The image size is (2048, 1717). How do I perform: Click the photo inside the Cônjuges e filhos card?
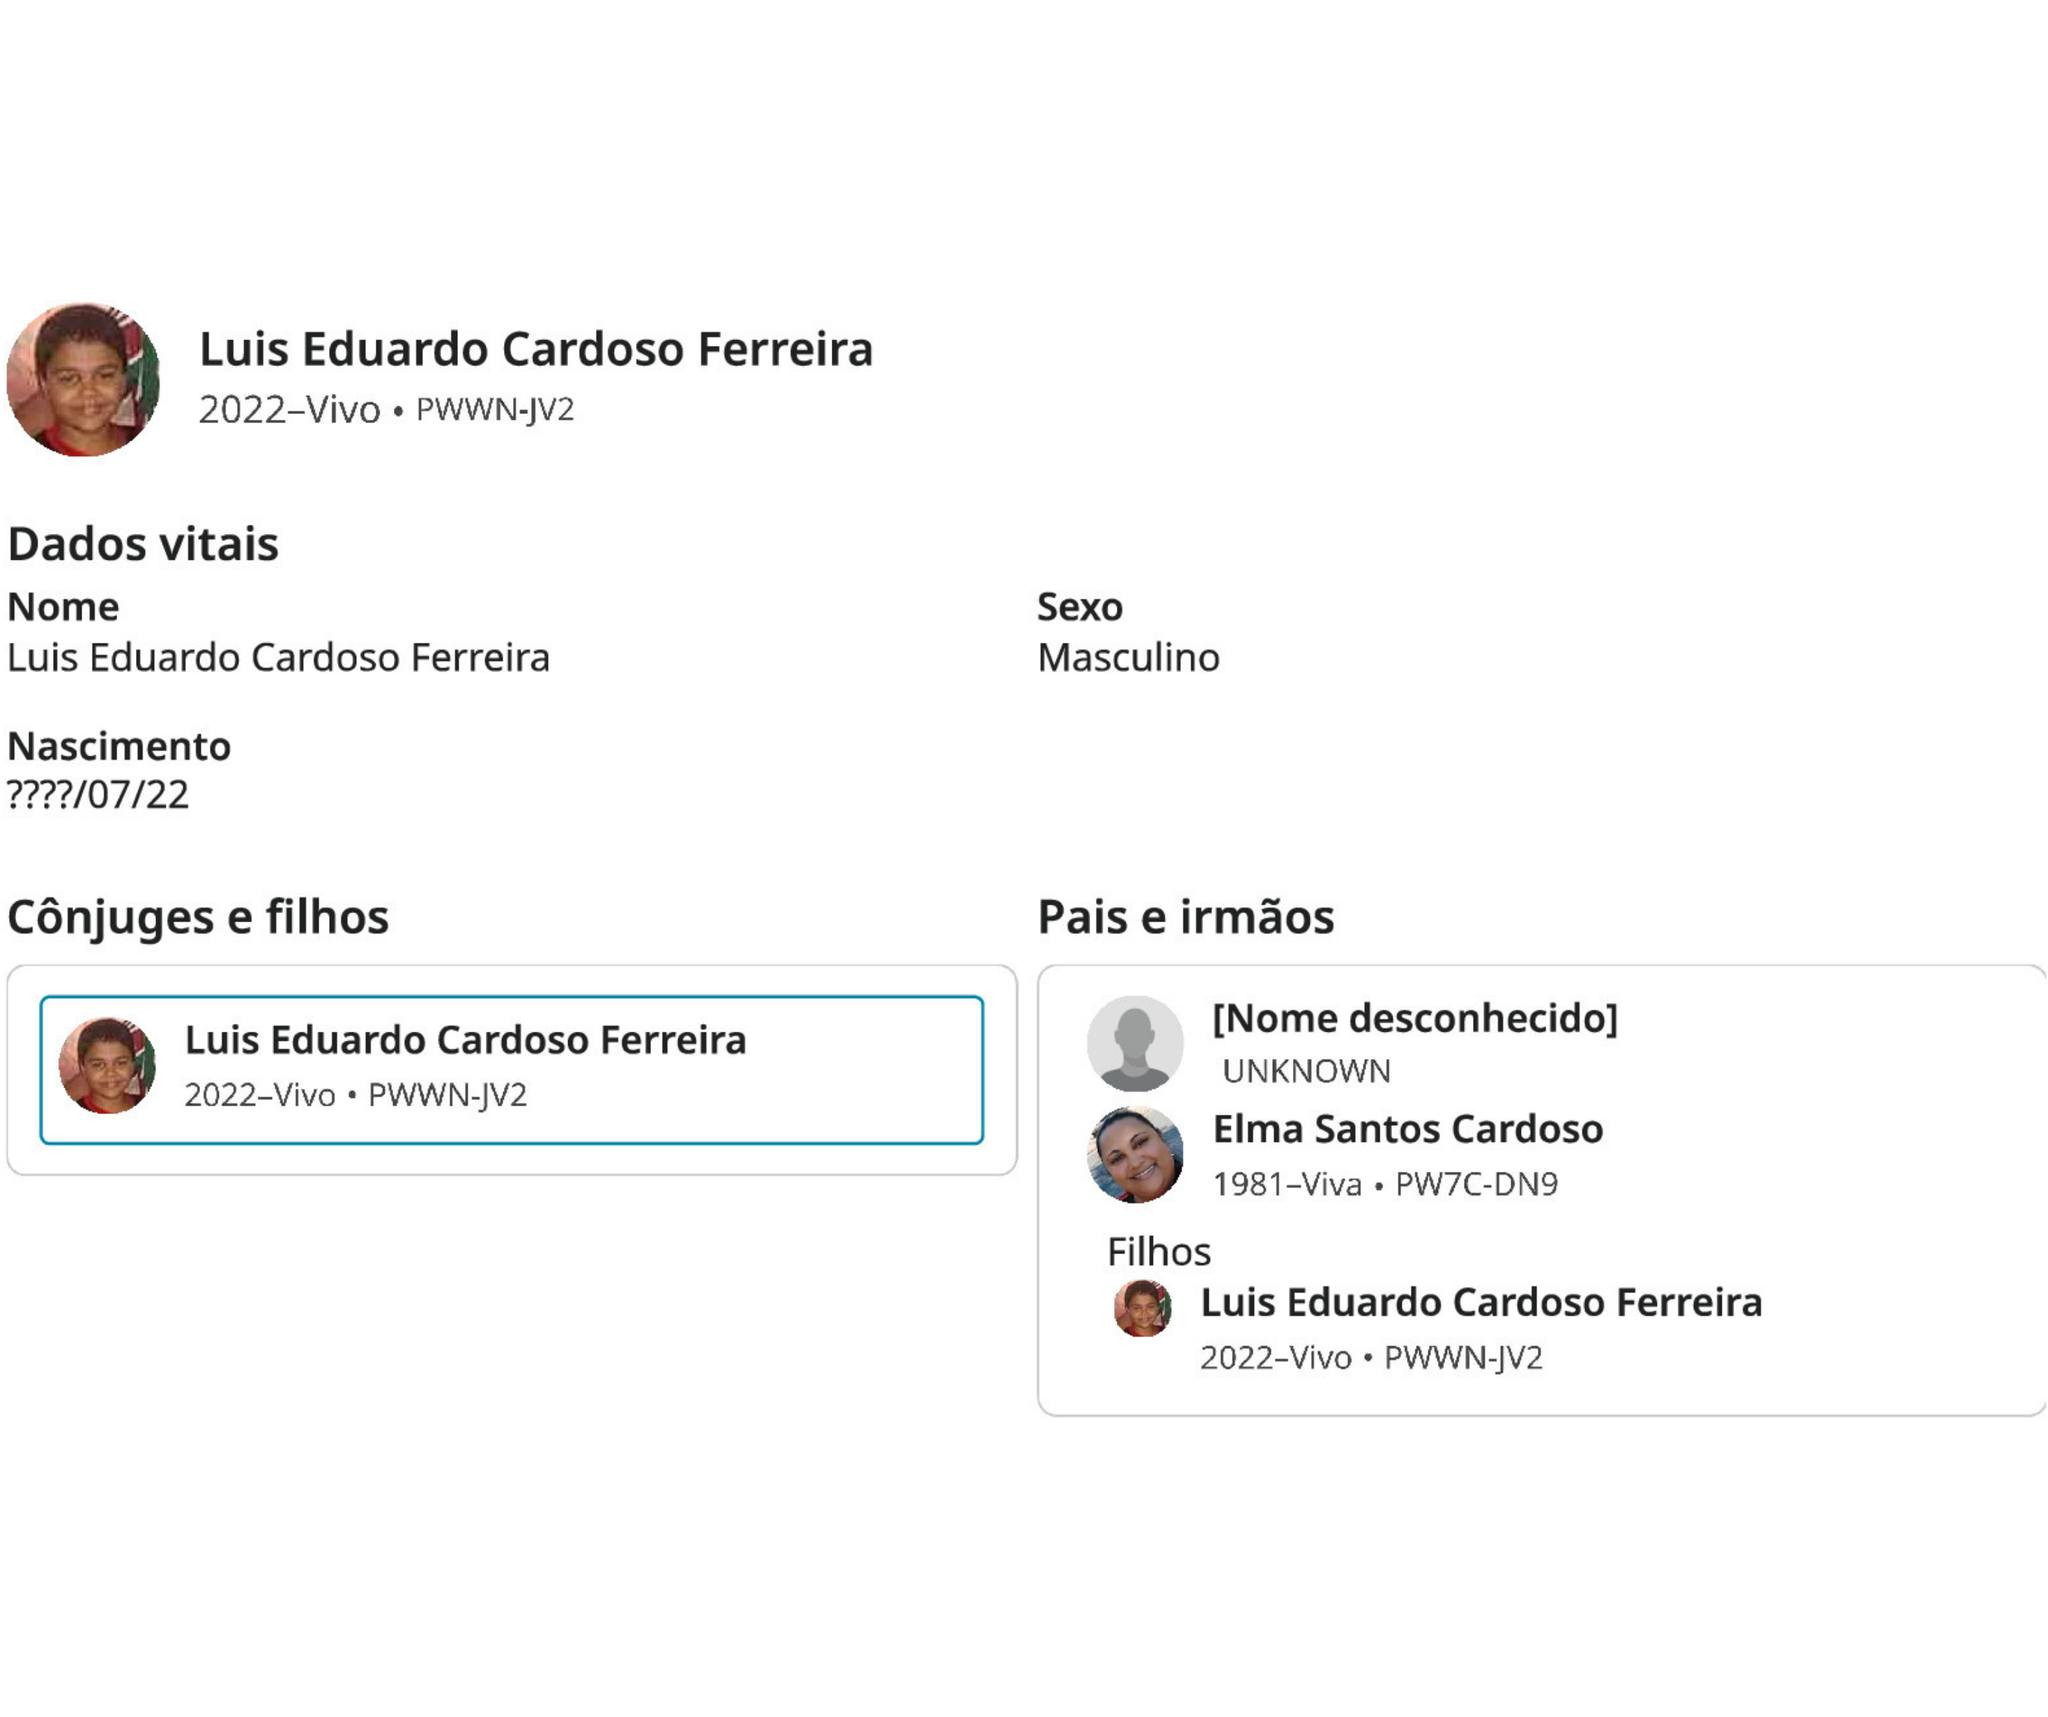tap(108, 1066)
